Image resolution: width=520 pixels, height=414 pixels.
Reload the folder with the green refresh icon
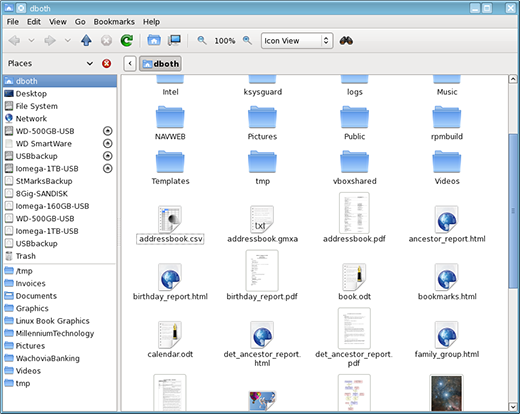point(127,41)
